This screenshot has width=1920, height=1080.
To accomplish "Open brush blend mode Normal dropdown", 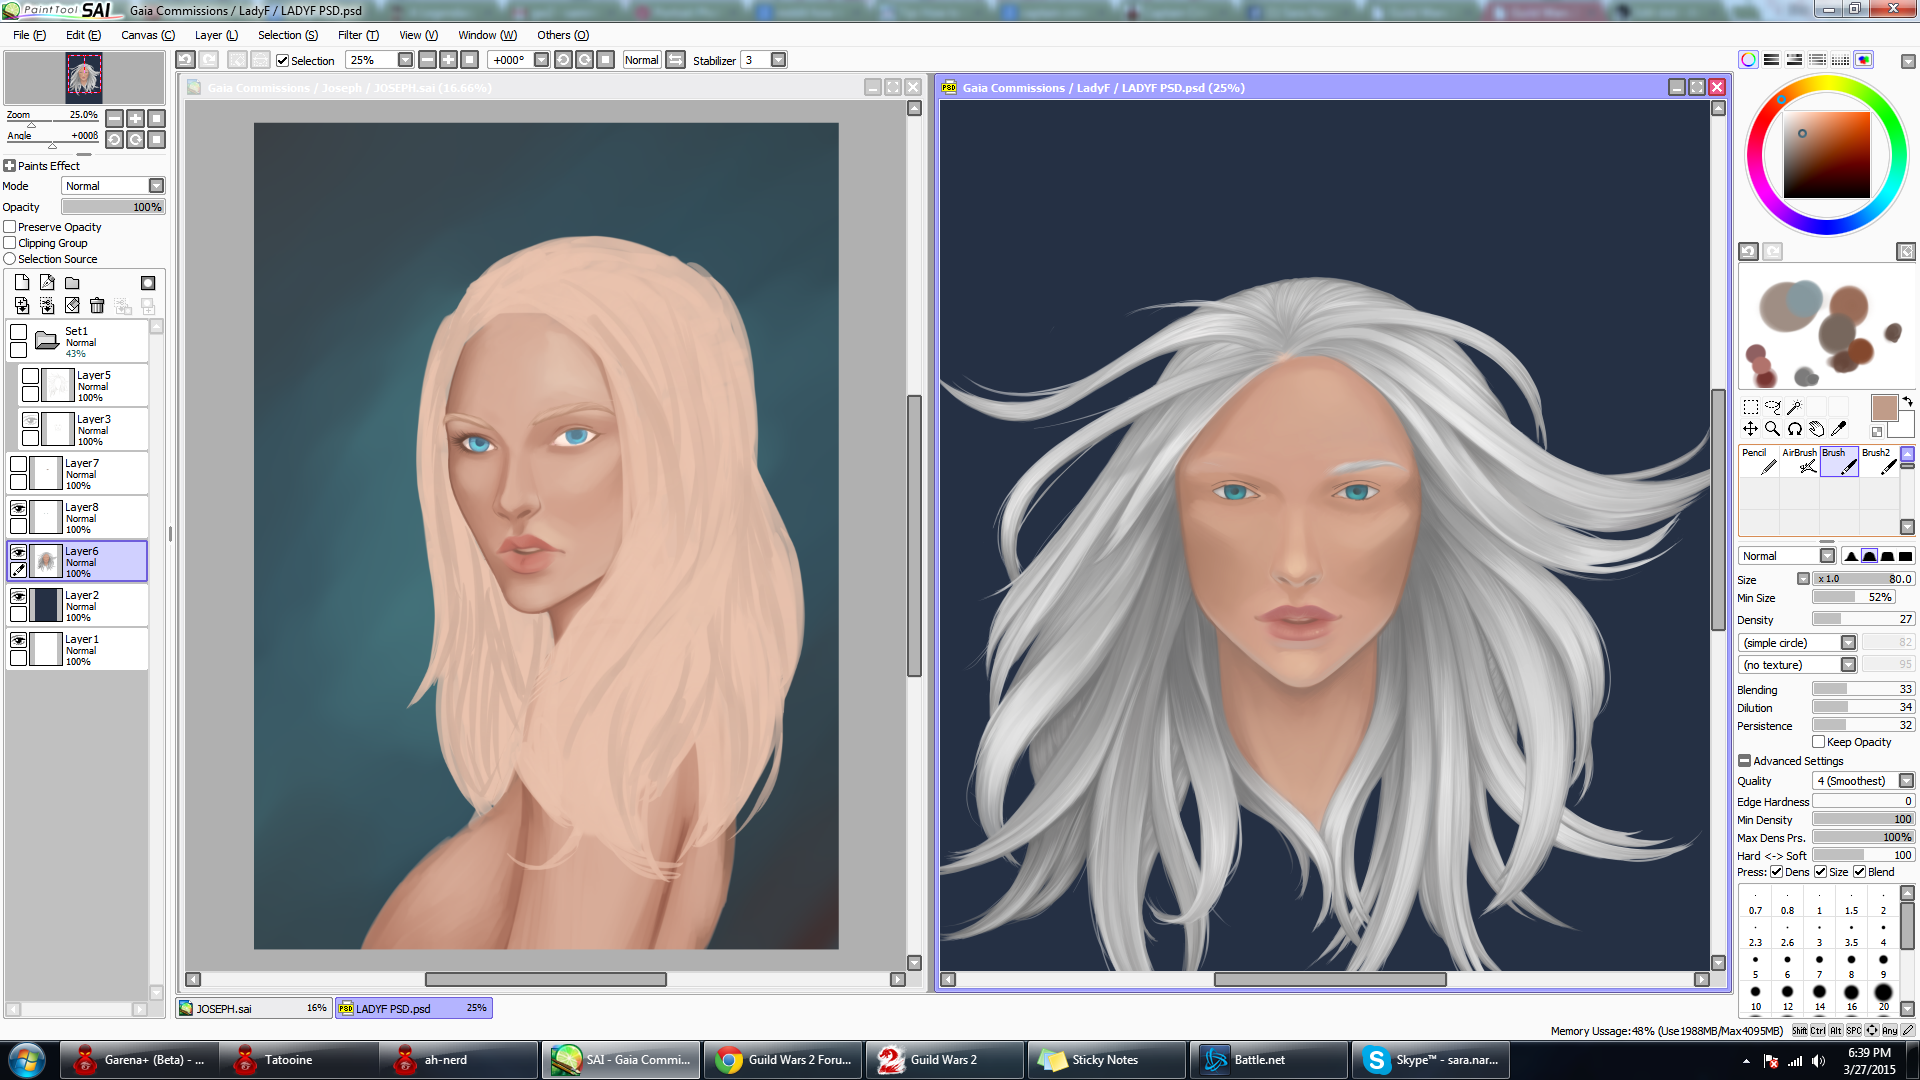I will coord(1787,556).
